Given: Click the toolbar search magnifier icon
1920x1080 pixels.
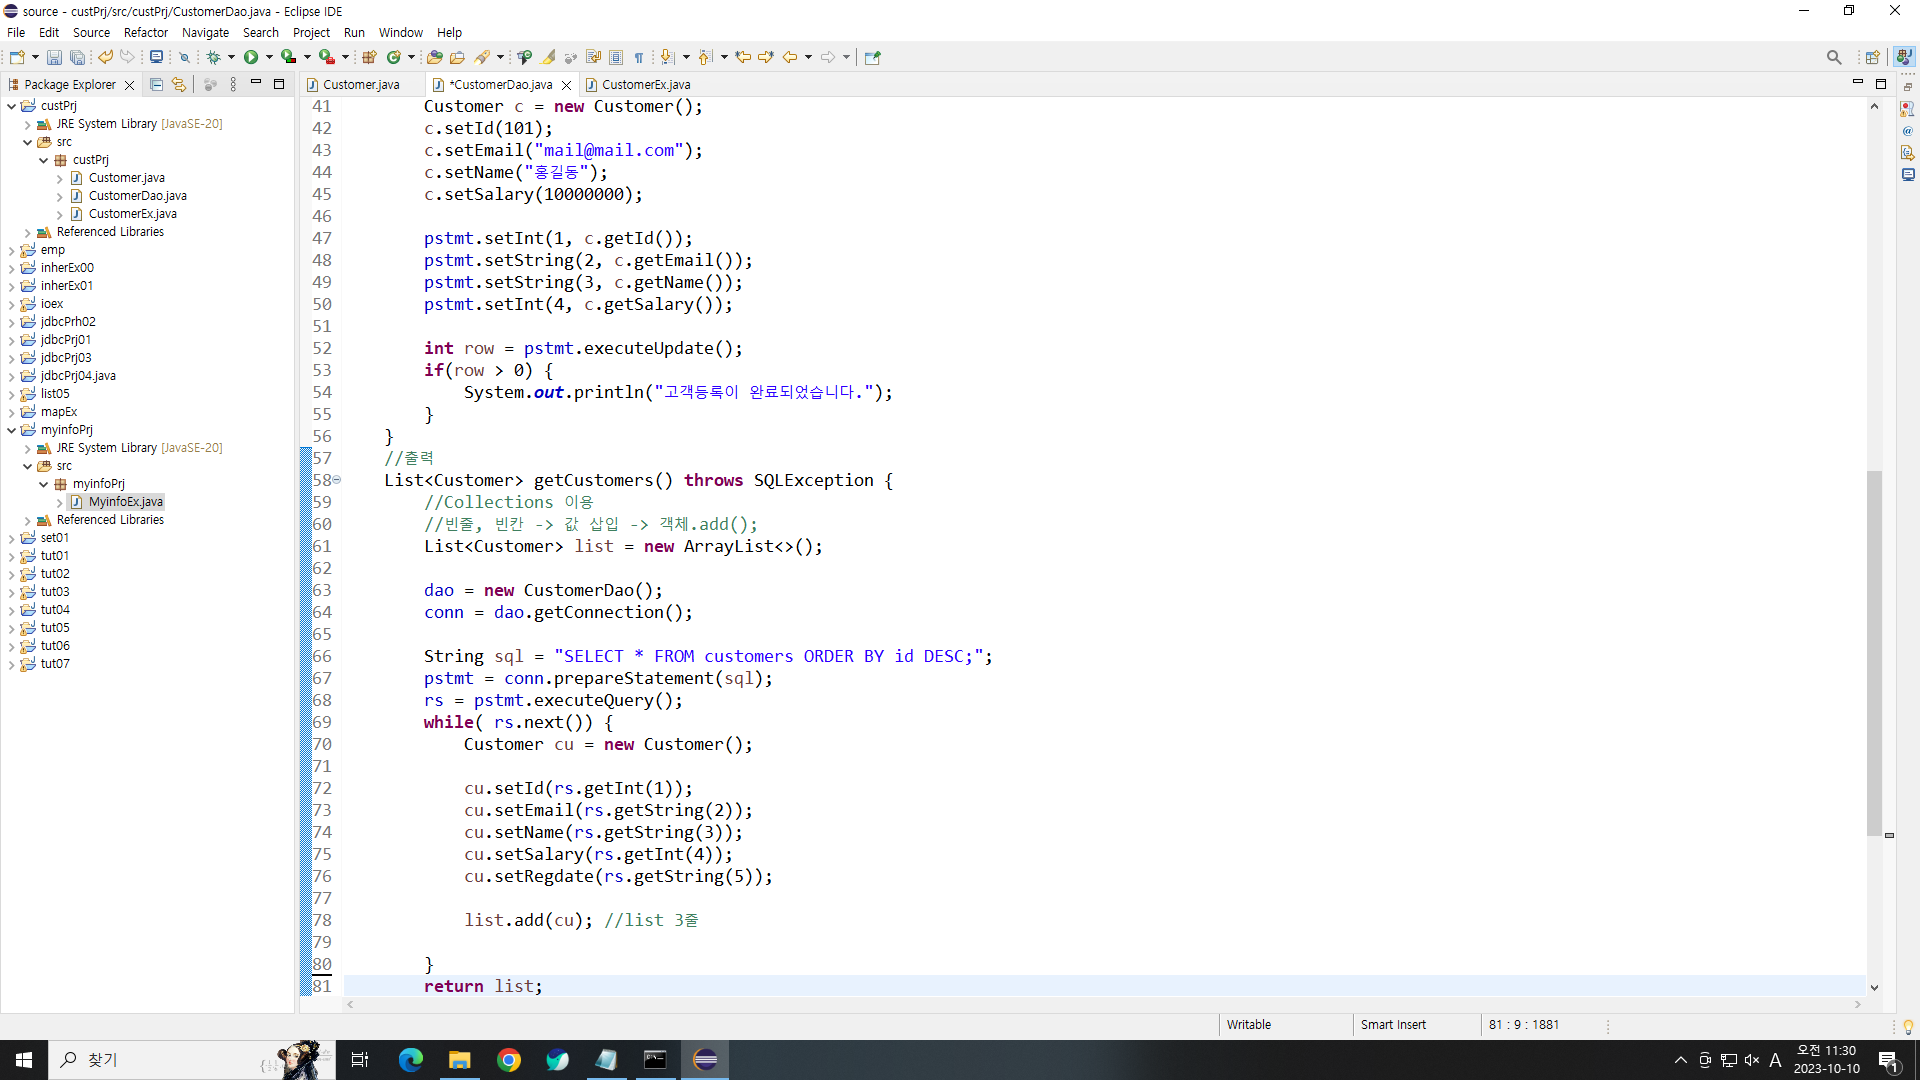Looking at the screenshot, I should click(1833, 58).
